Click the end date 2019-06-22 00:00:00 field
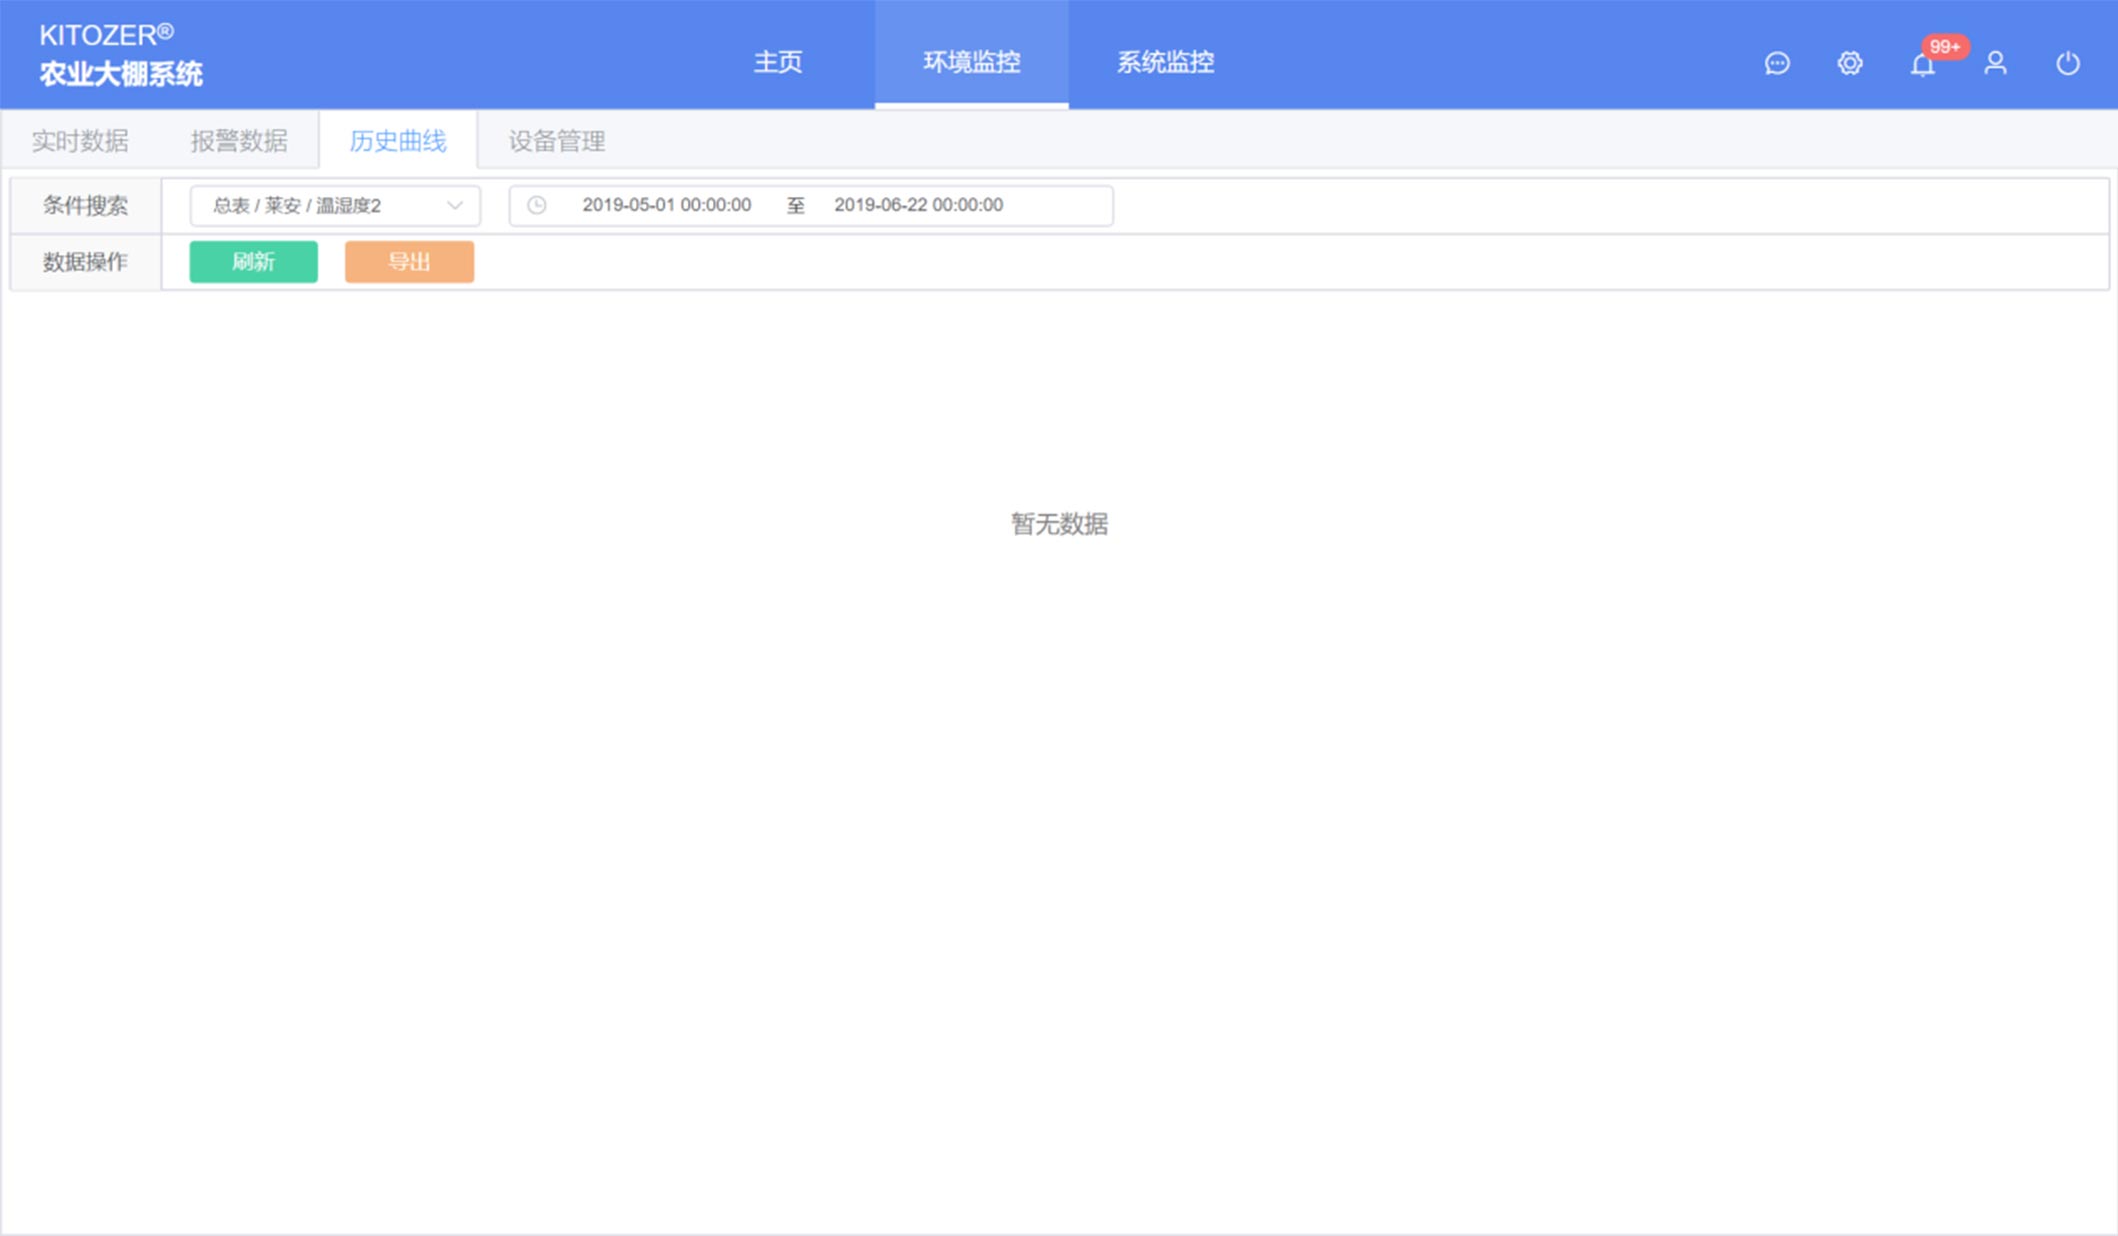Screen dimensions: 2118x1236 919,205
